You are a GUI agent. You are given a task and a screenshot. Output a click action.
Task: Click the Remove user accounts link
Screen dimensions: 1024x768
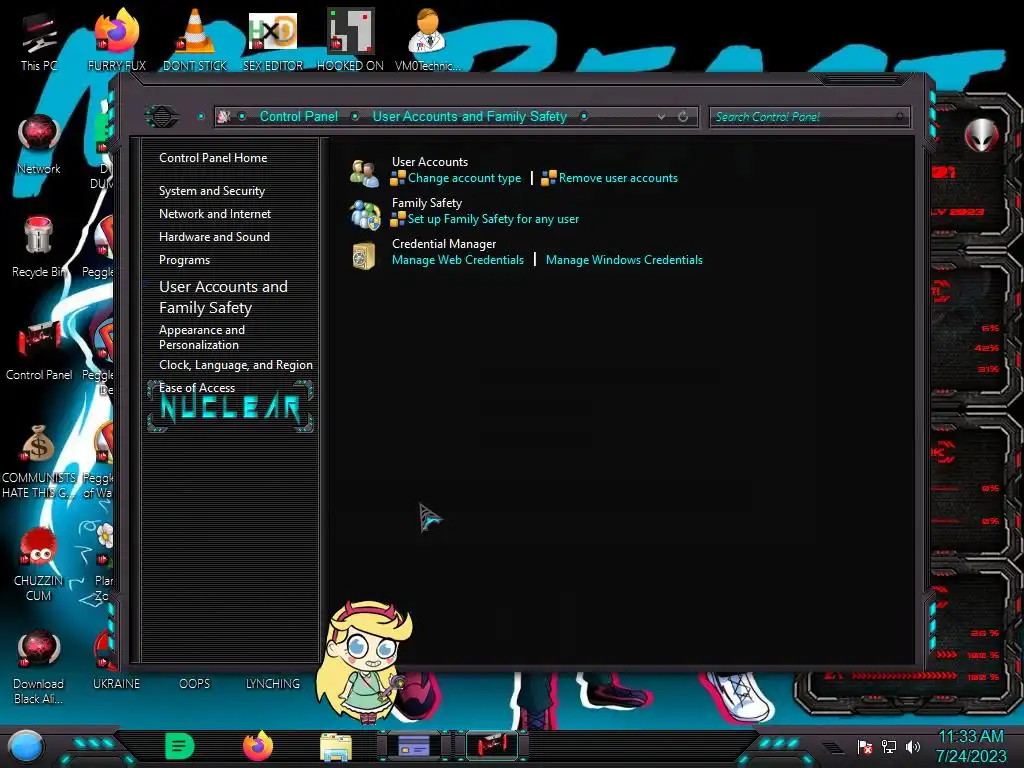coord(618,178)
